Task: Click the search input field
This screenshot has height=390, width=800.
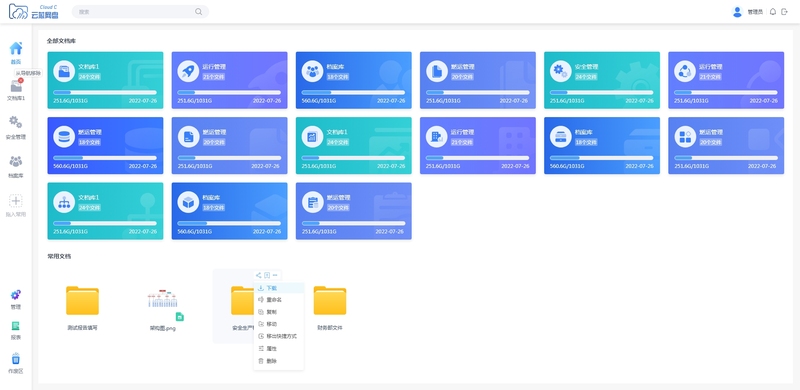Action: point(134,12)
